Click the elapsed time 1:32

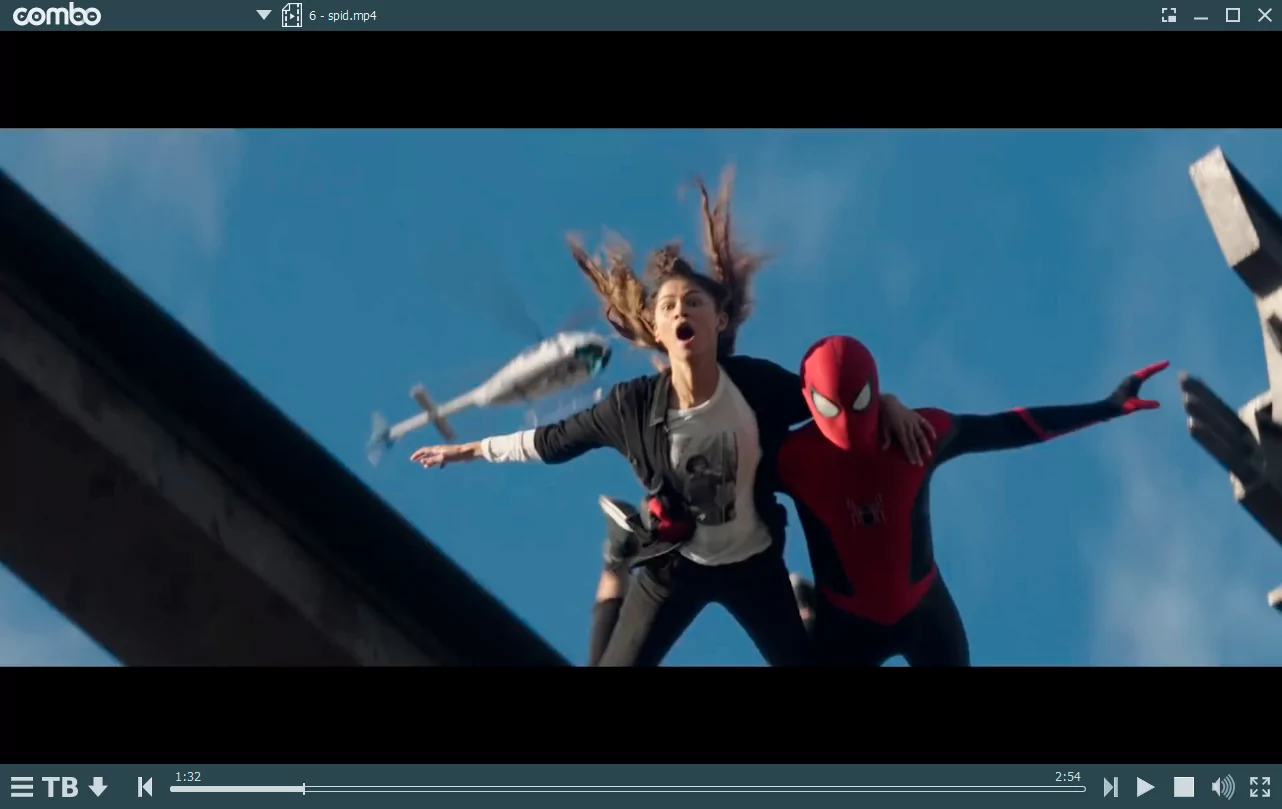pos(188,777)
